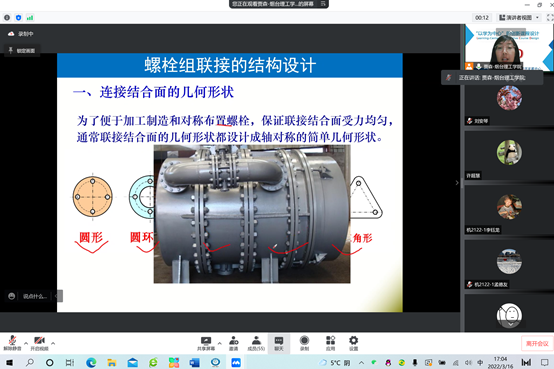
Task: Expand the audio options arrow beside microphone
Action: (26, 343)
